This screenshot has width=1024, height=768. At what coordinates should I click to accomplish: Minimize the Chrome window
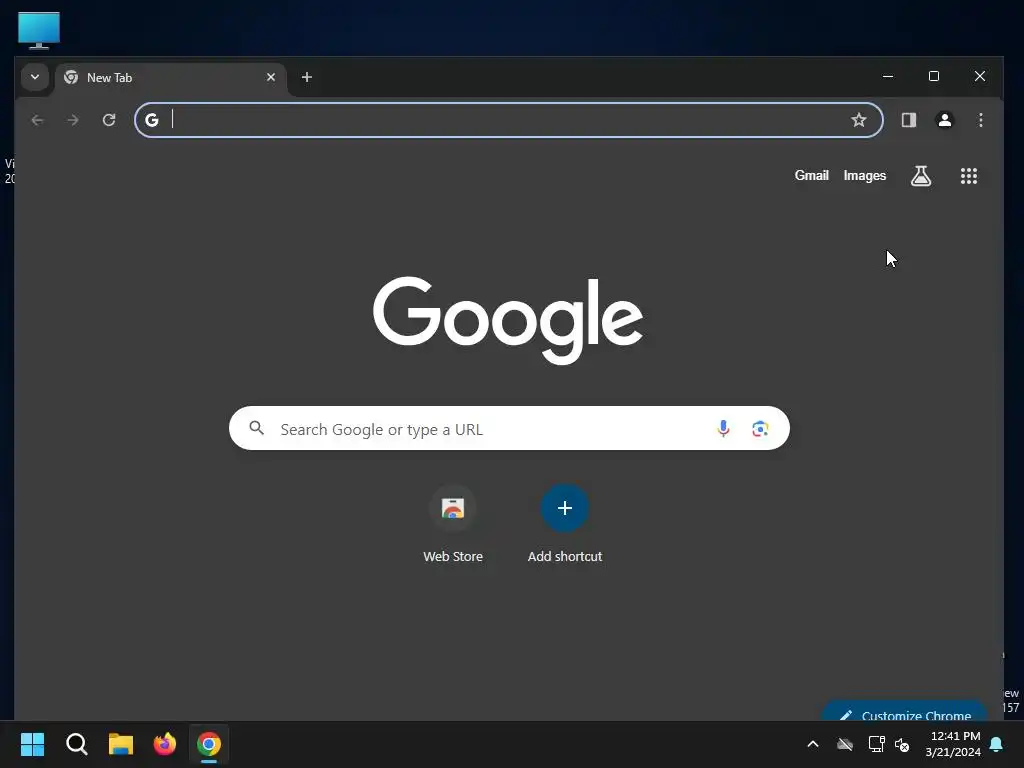[x=888, y=76]
